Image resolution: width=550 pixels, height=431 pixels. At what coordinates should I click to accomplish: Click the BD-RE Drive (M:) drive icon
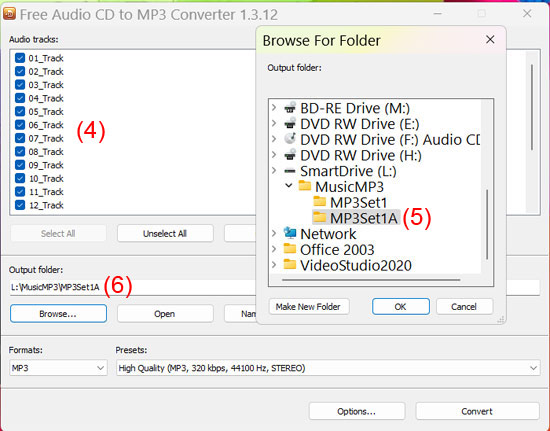click(290, 108)
